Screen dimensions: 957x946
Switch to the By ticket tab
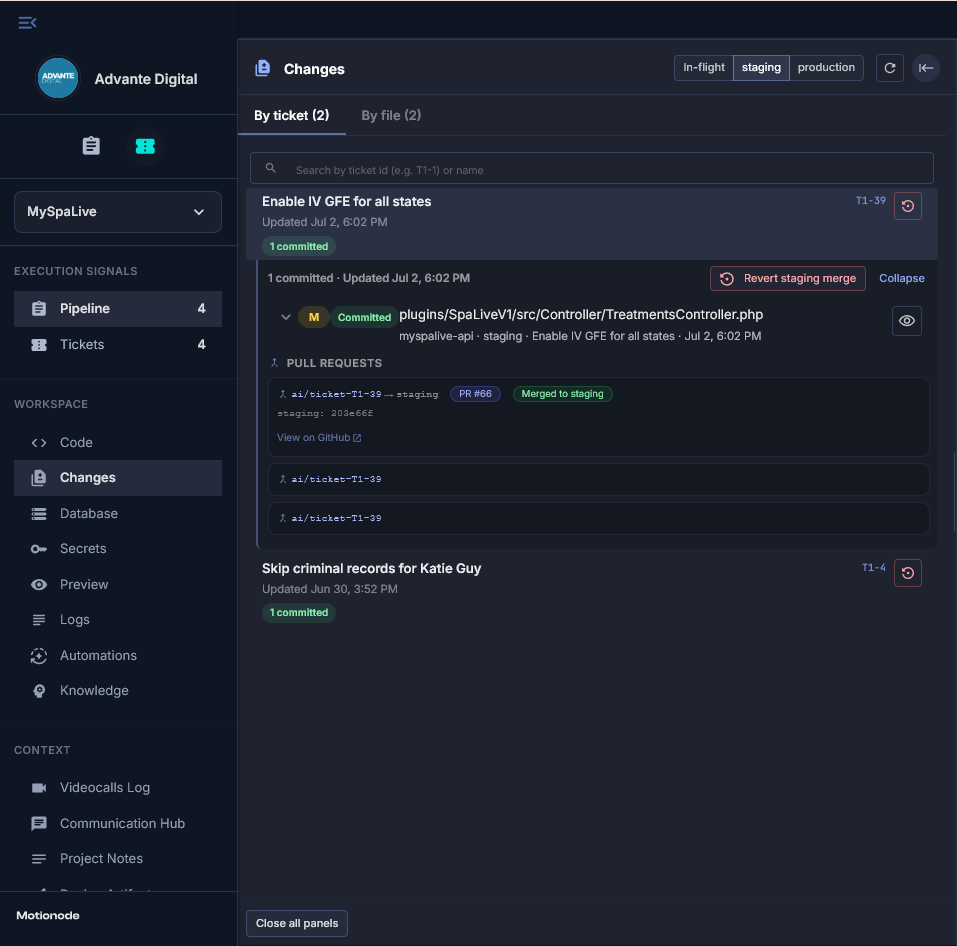(x=292, y=115)
